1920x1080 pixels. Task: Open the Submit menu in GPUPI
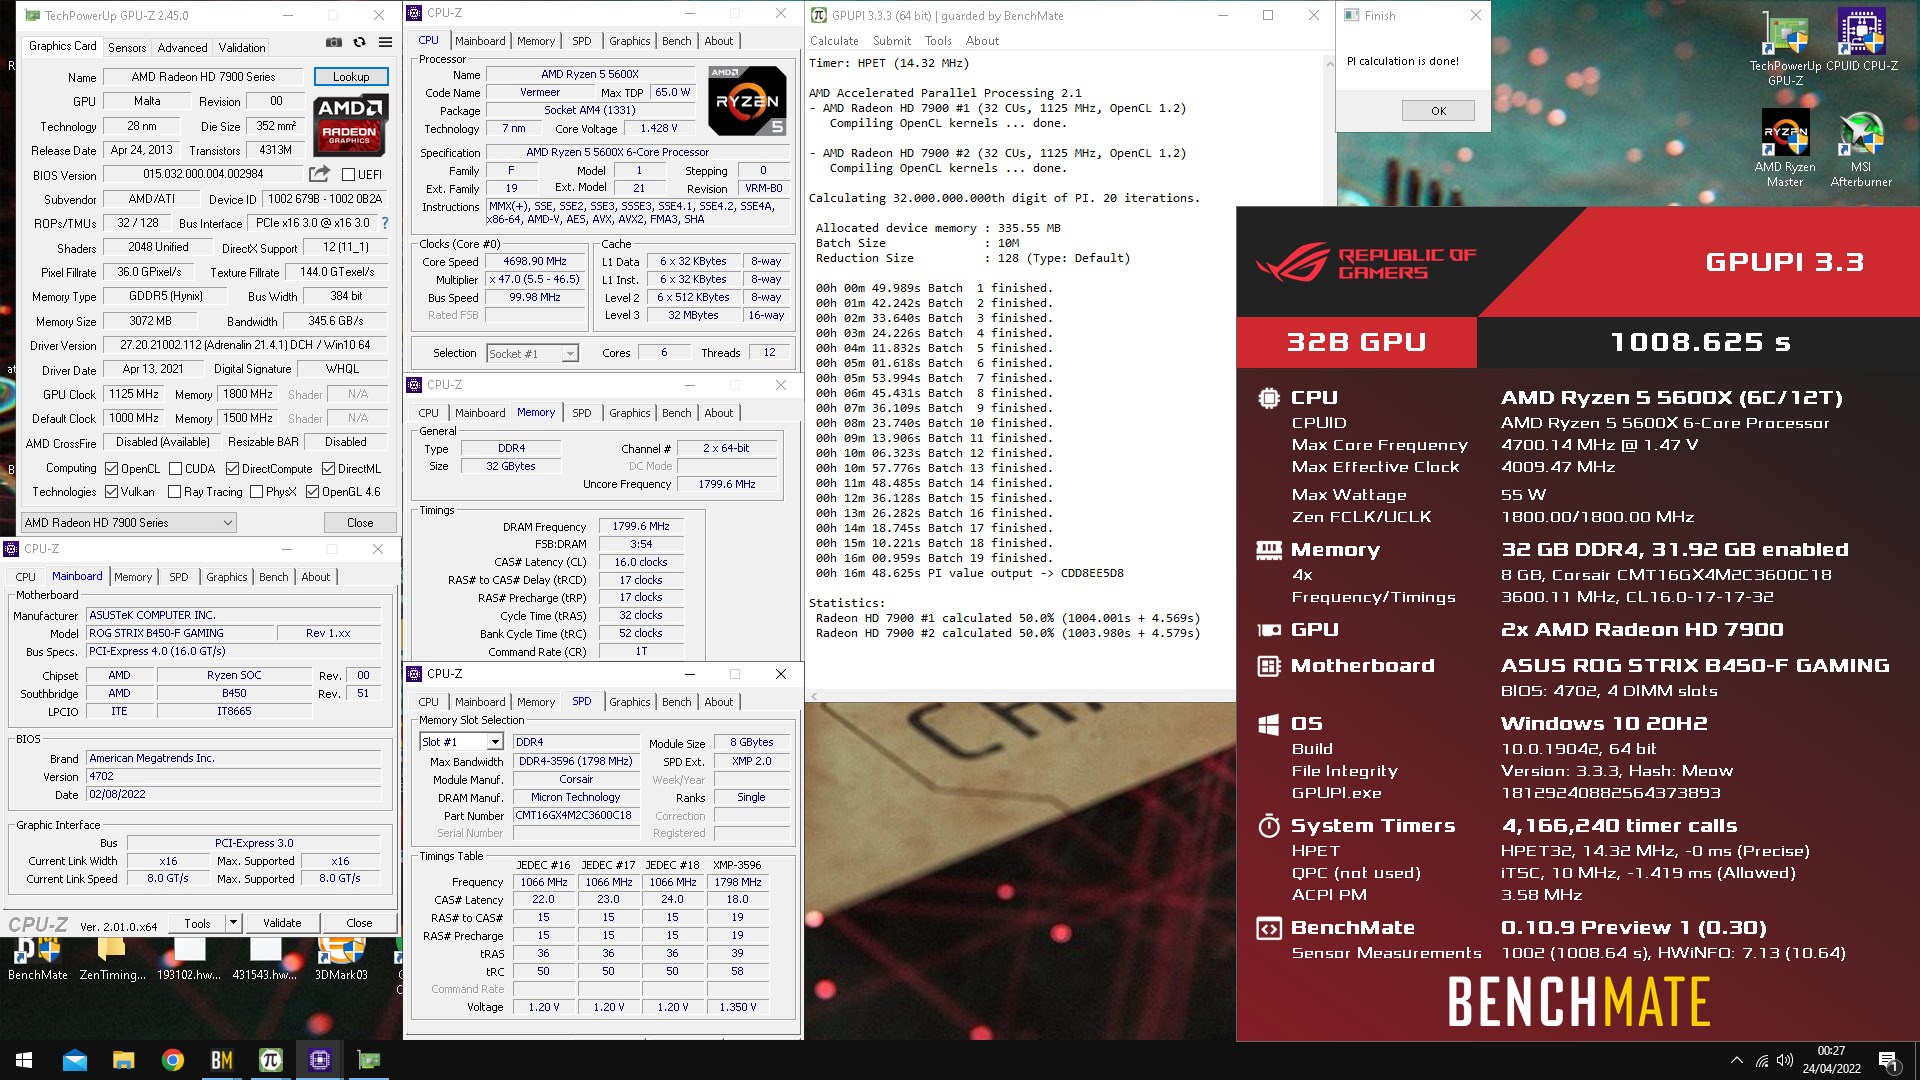coord(891,41)
